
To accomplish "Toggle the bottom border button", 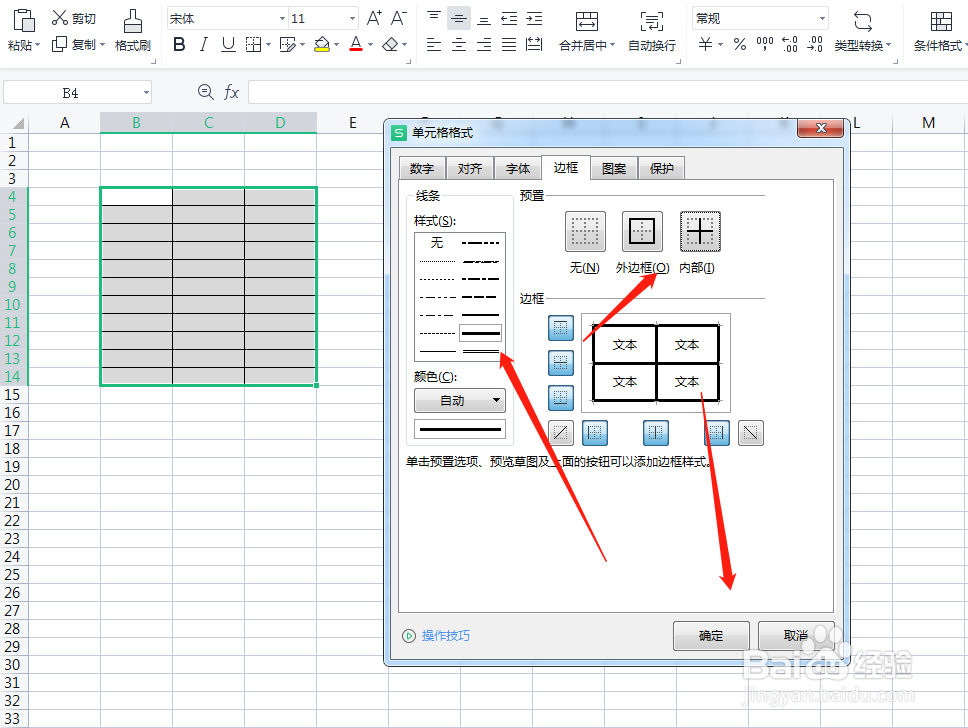I will 561,398.
